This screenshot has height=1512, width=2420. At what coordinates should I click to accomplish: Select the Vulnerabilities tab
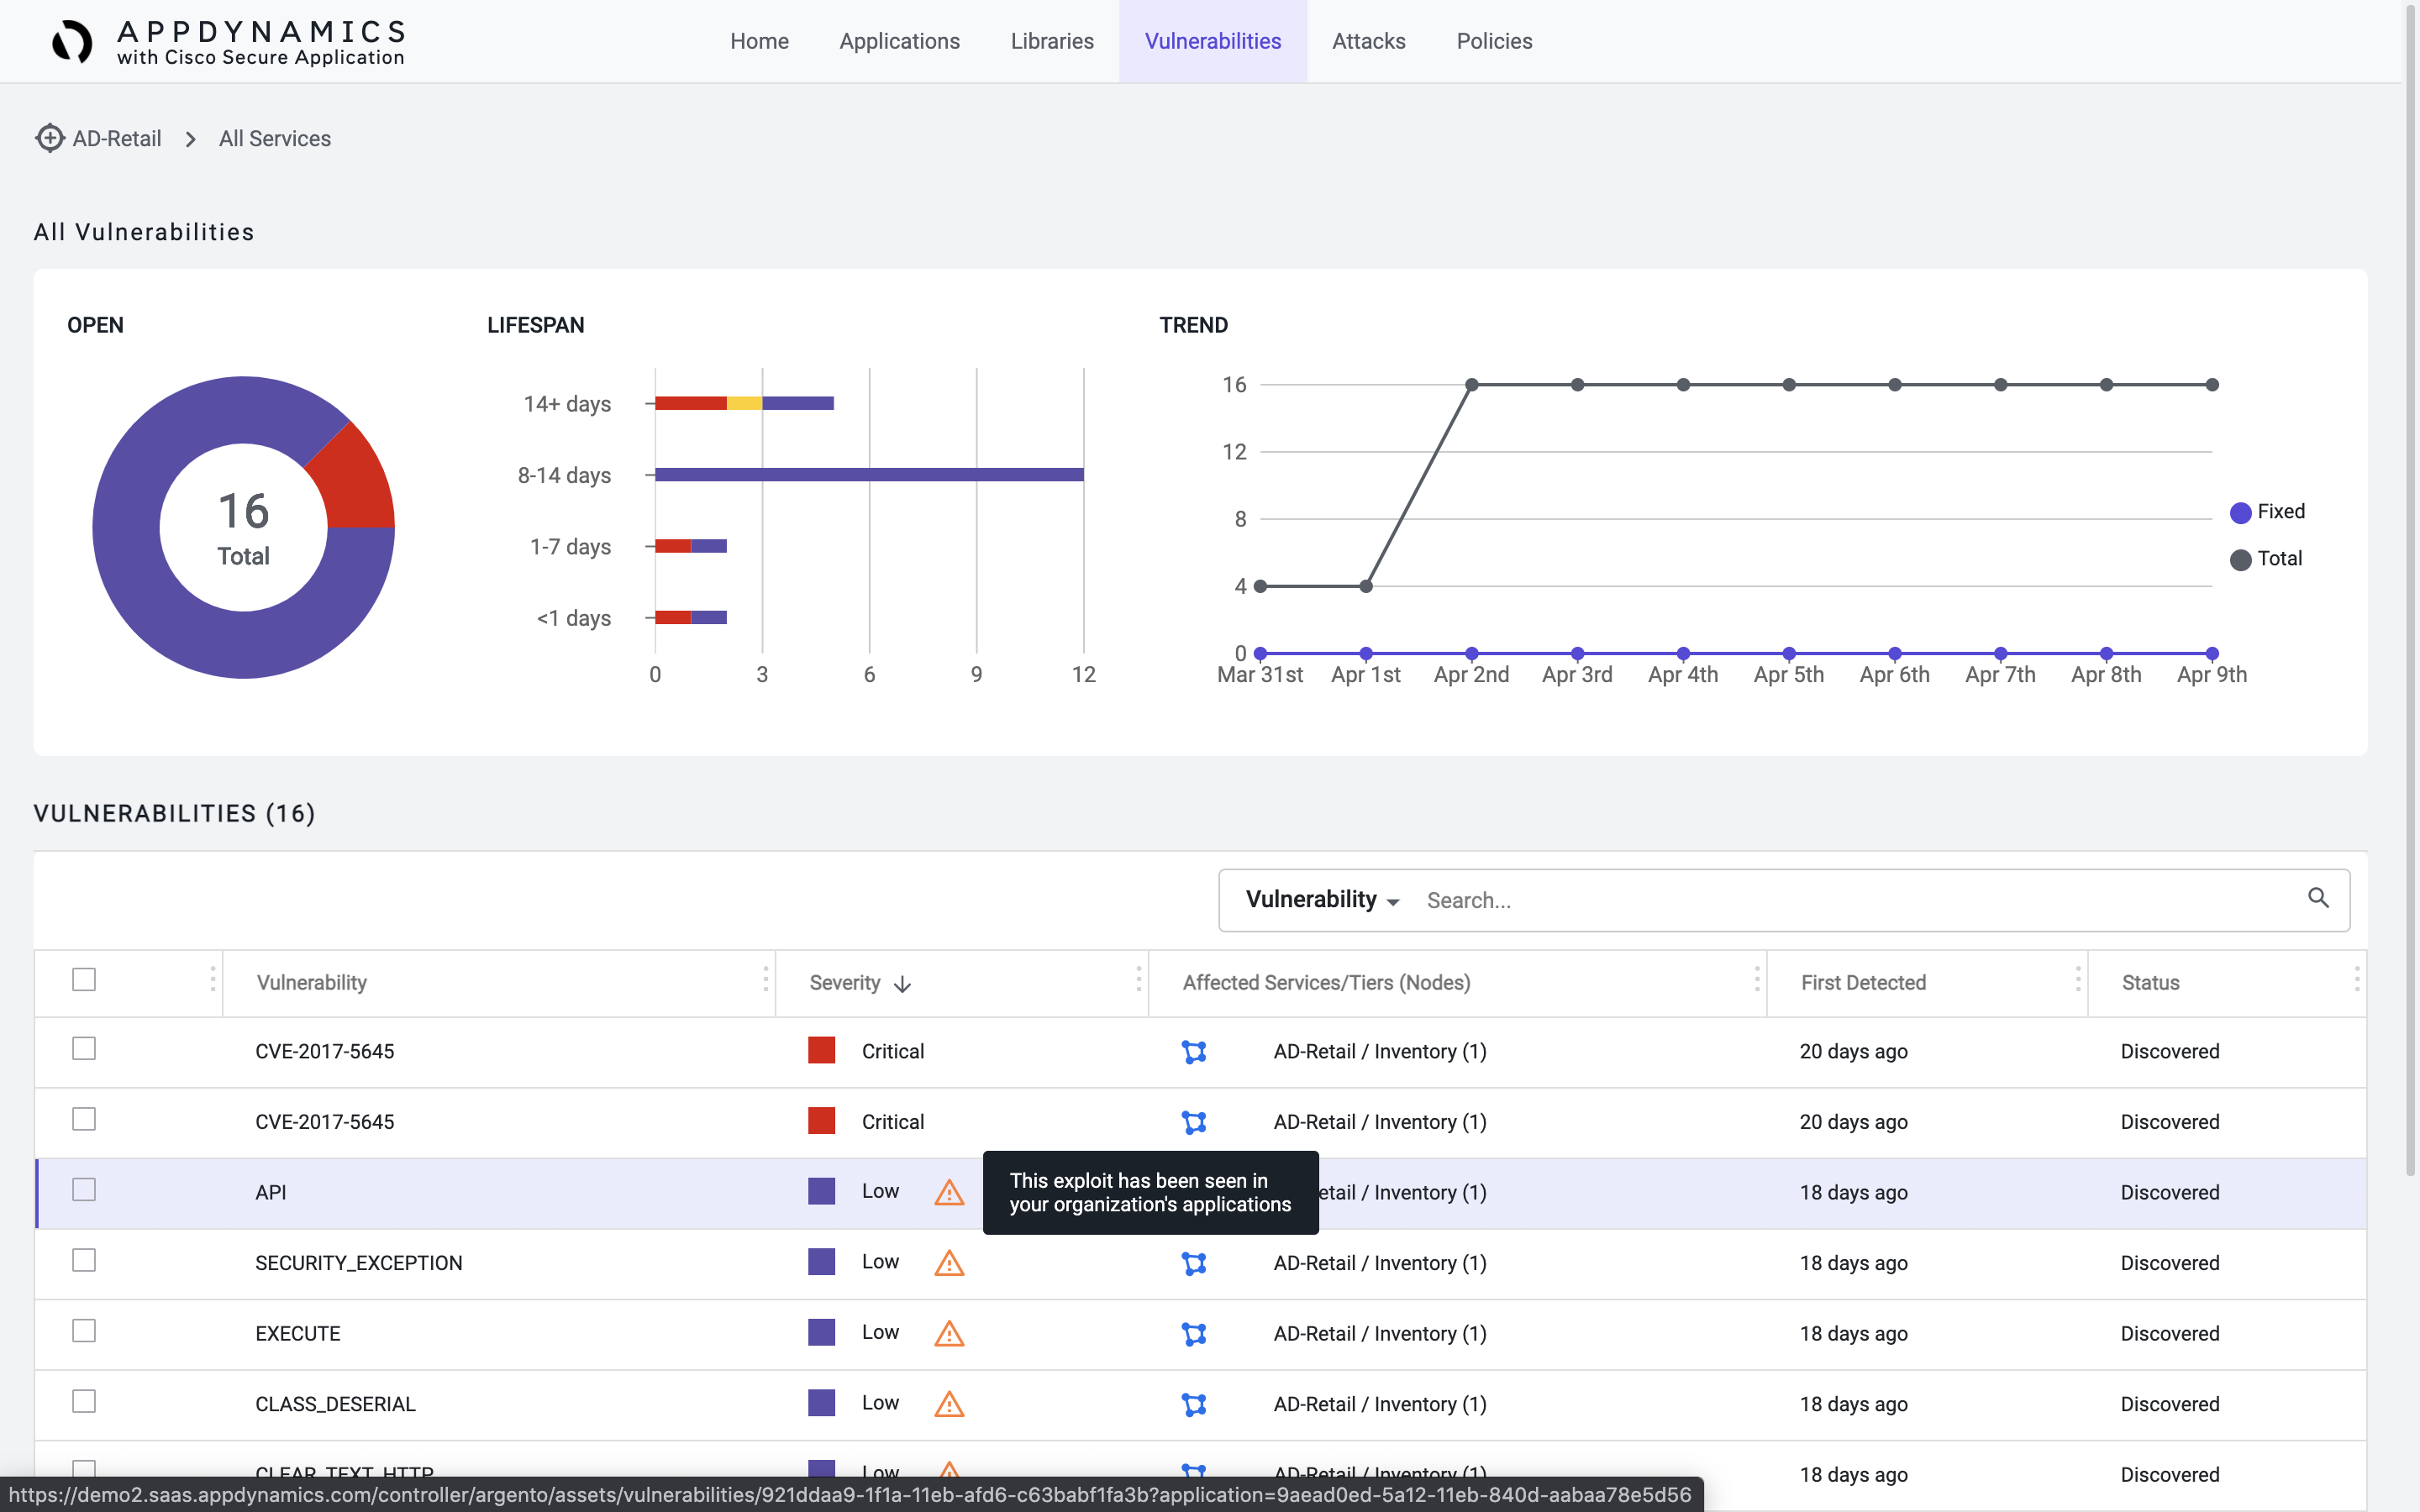(1213, 41)
